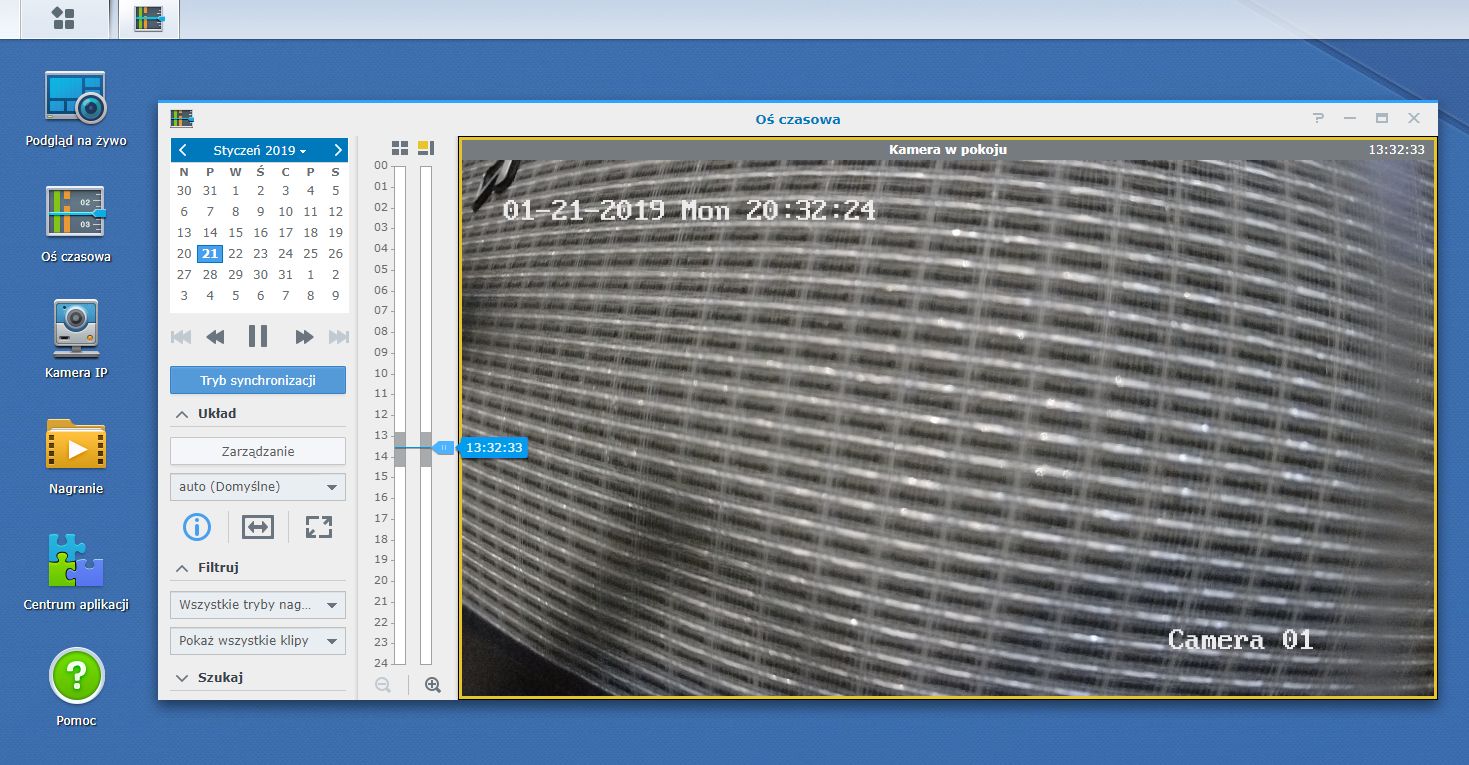
Task: Select January 21 in the calendar
Action: tap(210, 253)
